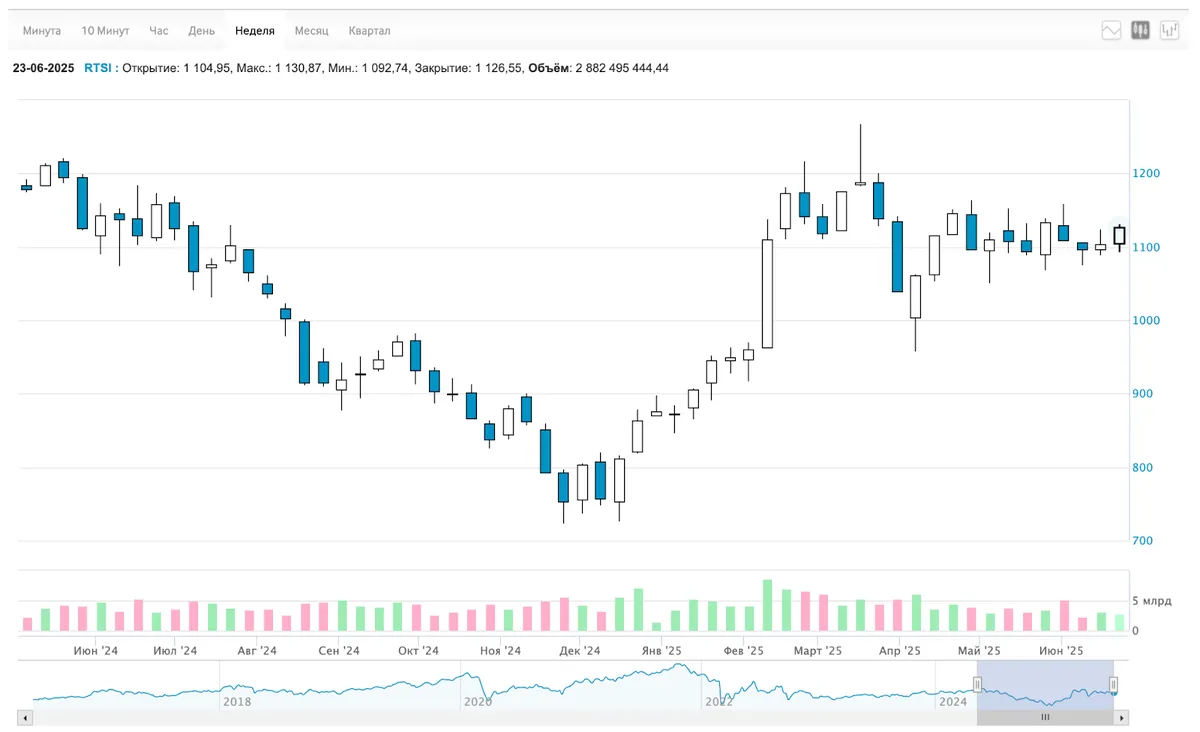Click the navigator scroll left arrow
Screen dimensions: 1200x732
[x=26, y=717]
